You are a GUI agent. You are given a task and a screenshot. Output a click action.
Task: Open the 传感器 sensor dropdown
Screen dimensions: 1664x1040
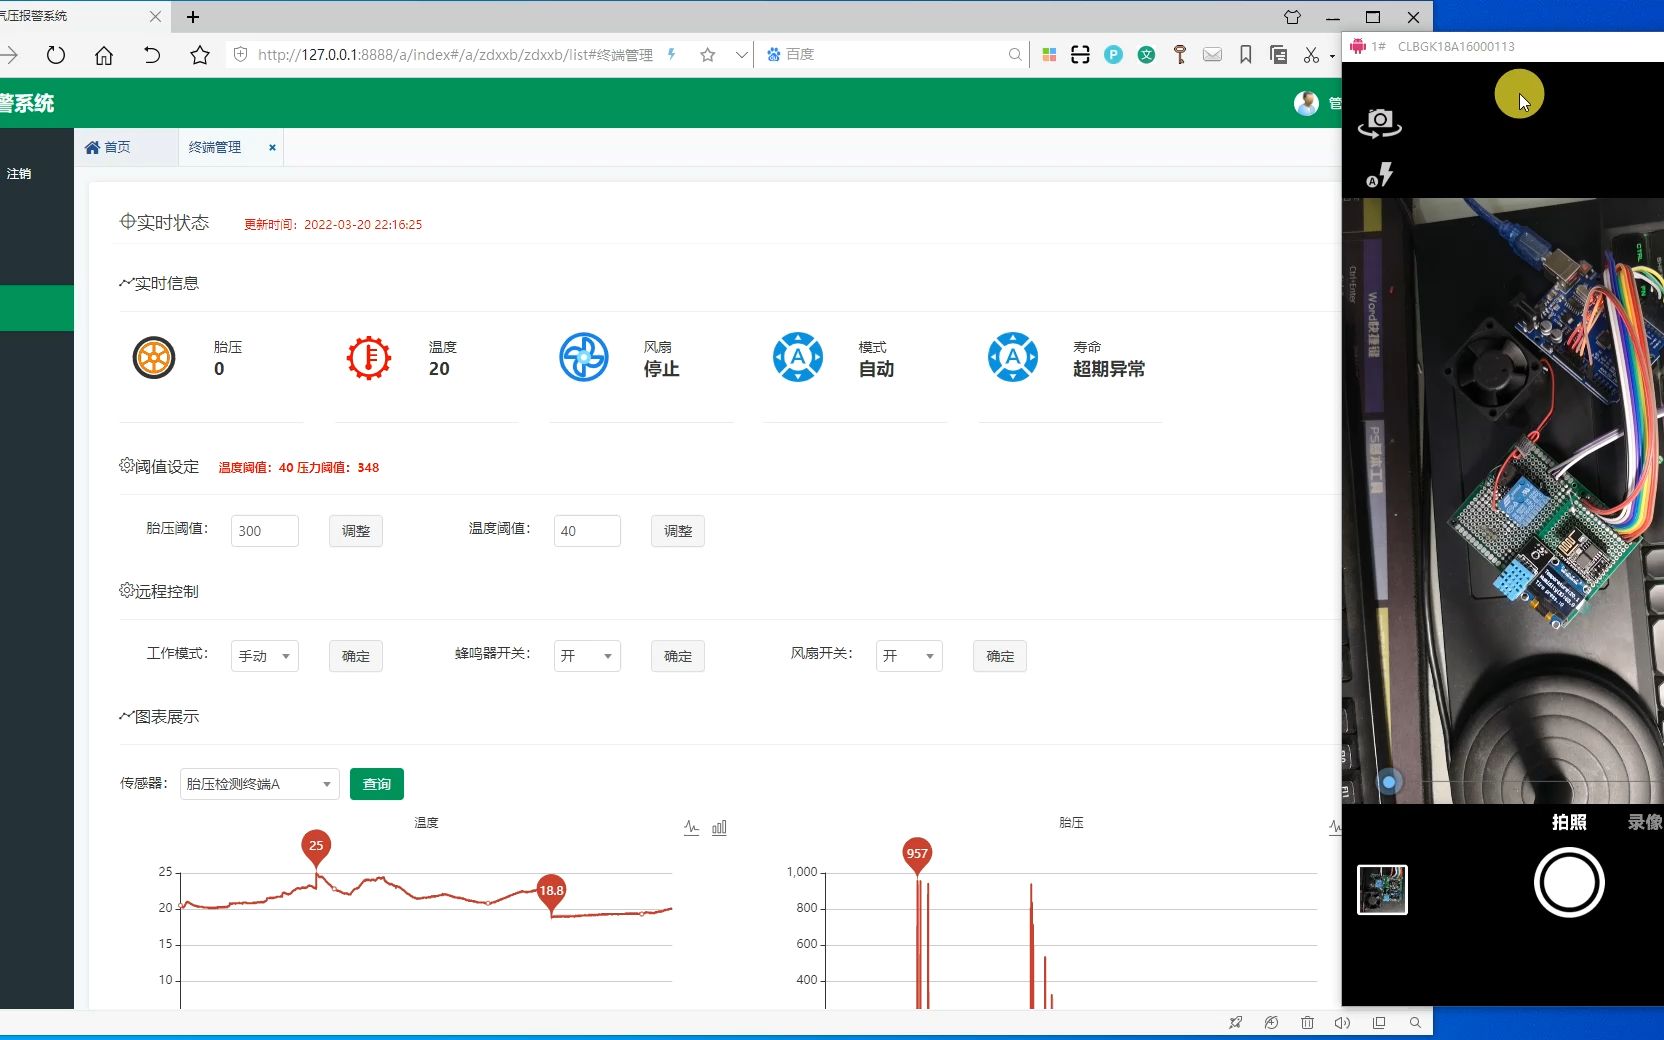coord(258,784)
